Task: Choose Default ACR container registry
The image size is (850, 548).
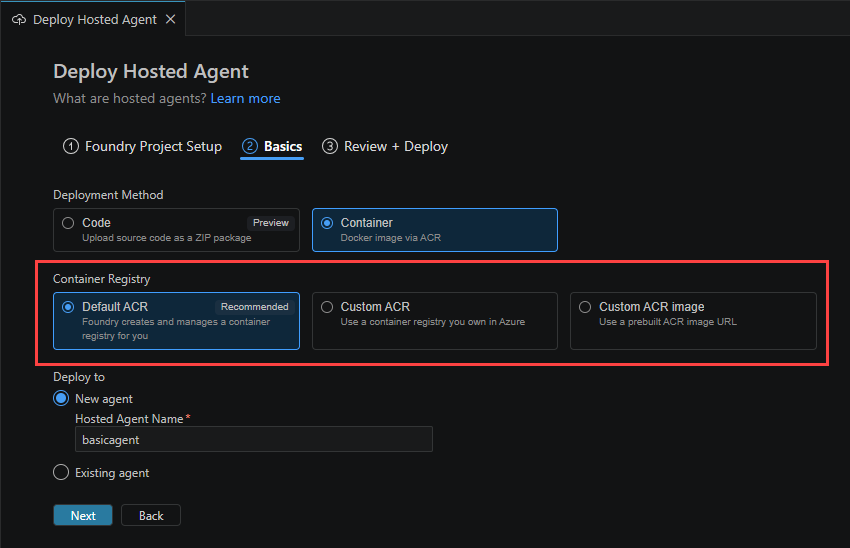Action: point(176,321)
